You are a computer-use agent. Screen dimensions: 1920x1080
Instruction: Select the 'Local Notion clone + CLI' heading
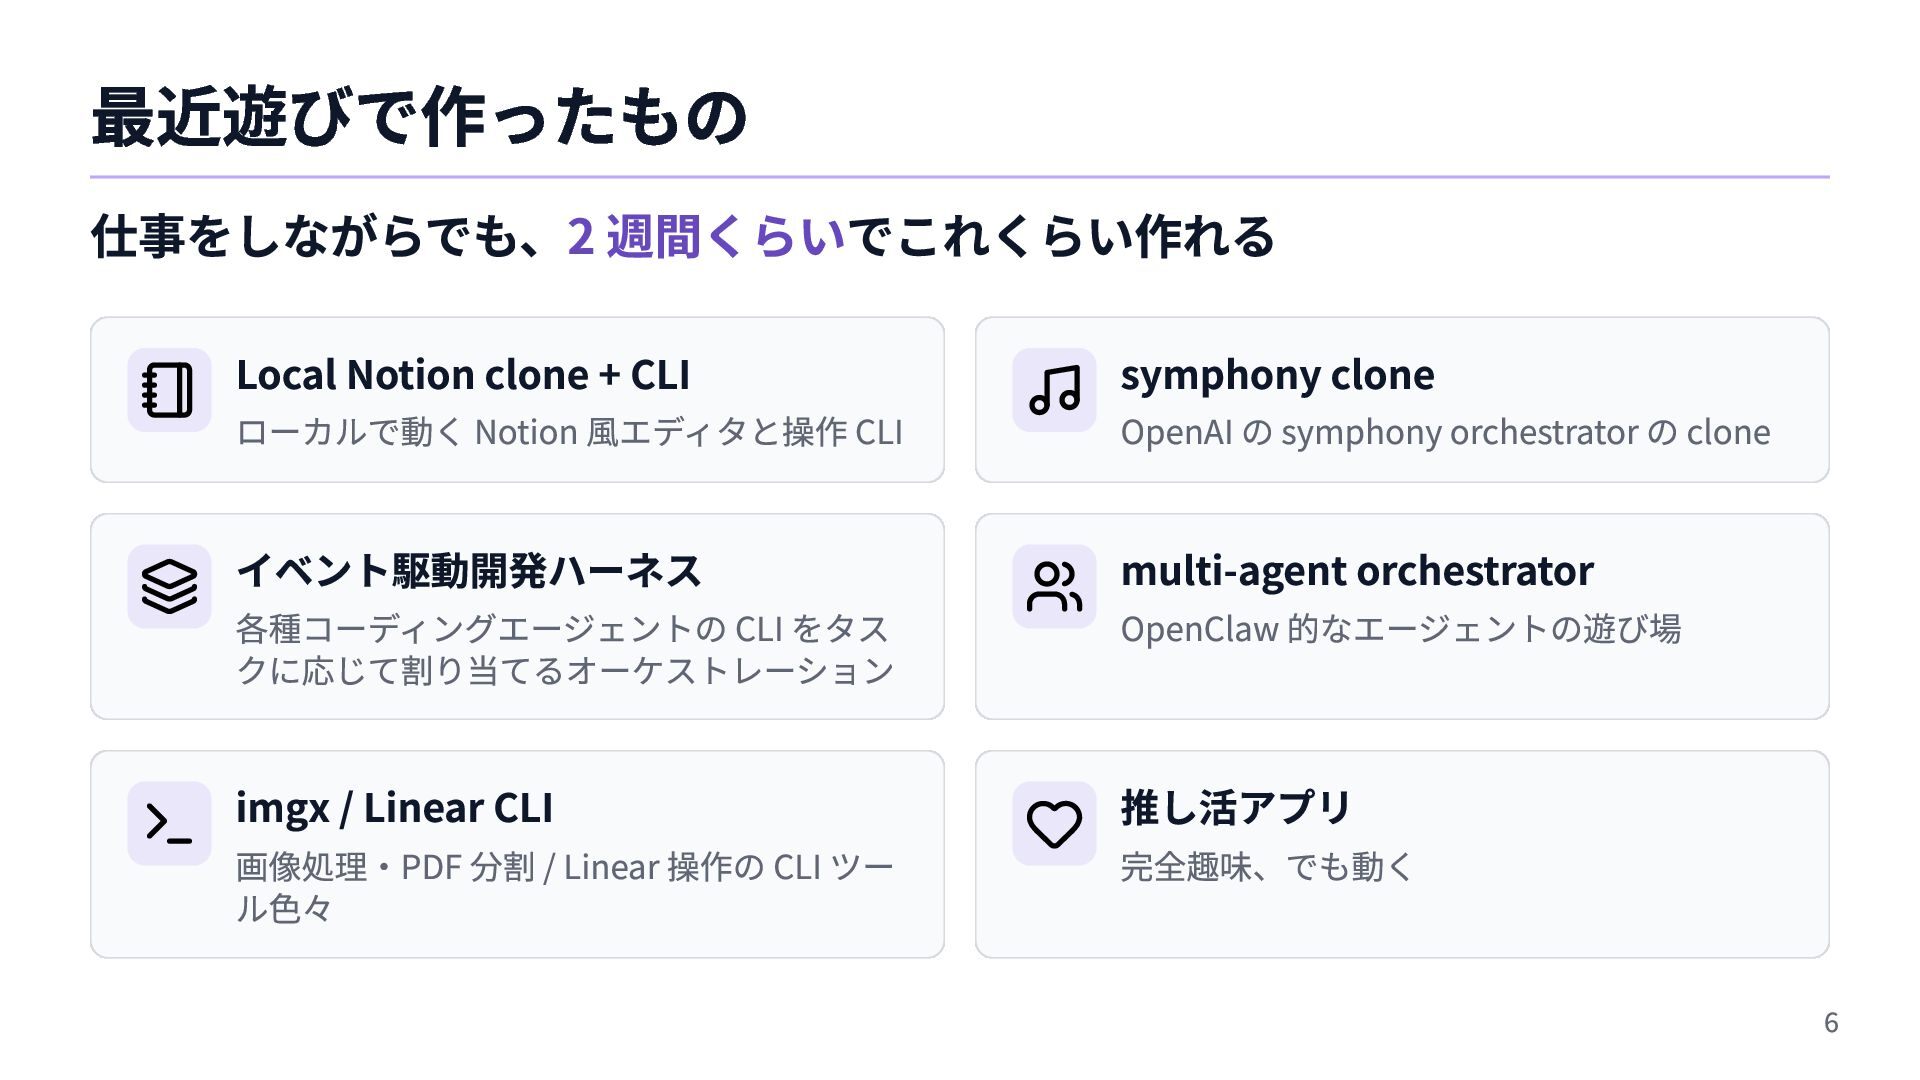[462, 375]
